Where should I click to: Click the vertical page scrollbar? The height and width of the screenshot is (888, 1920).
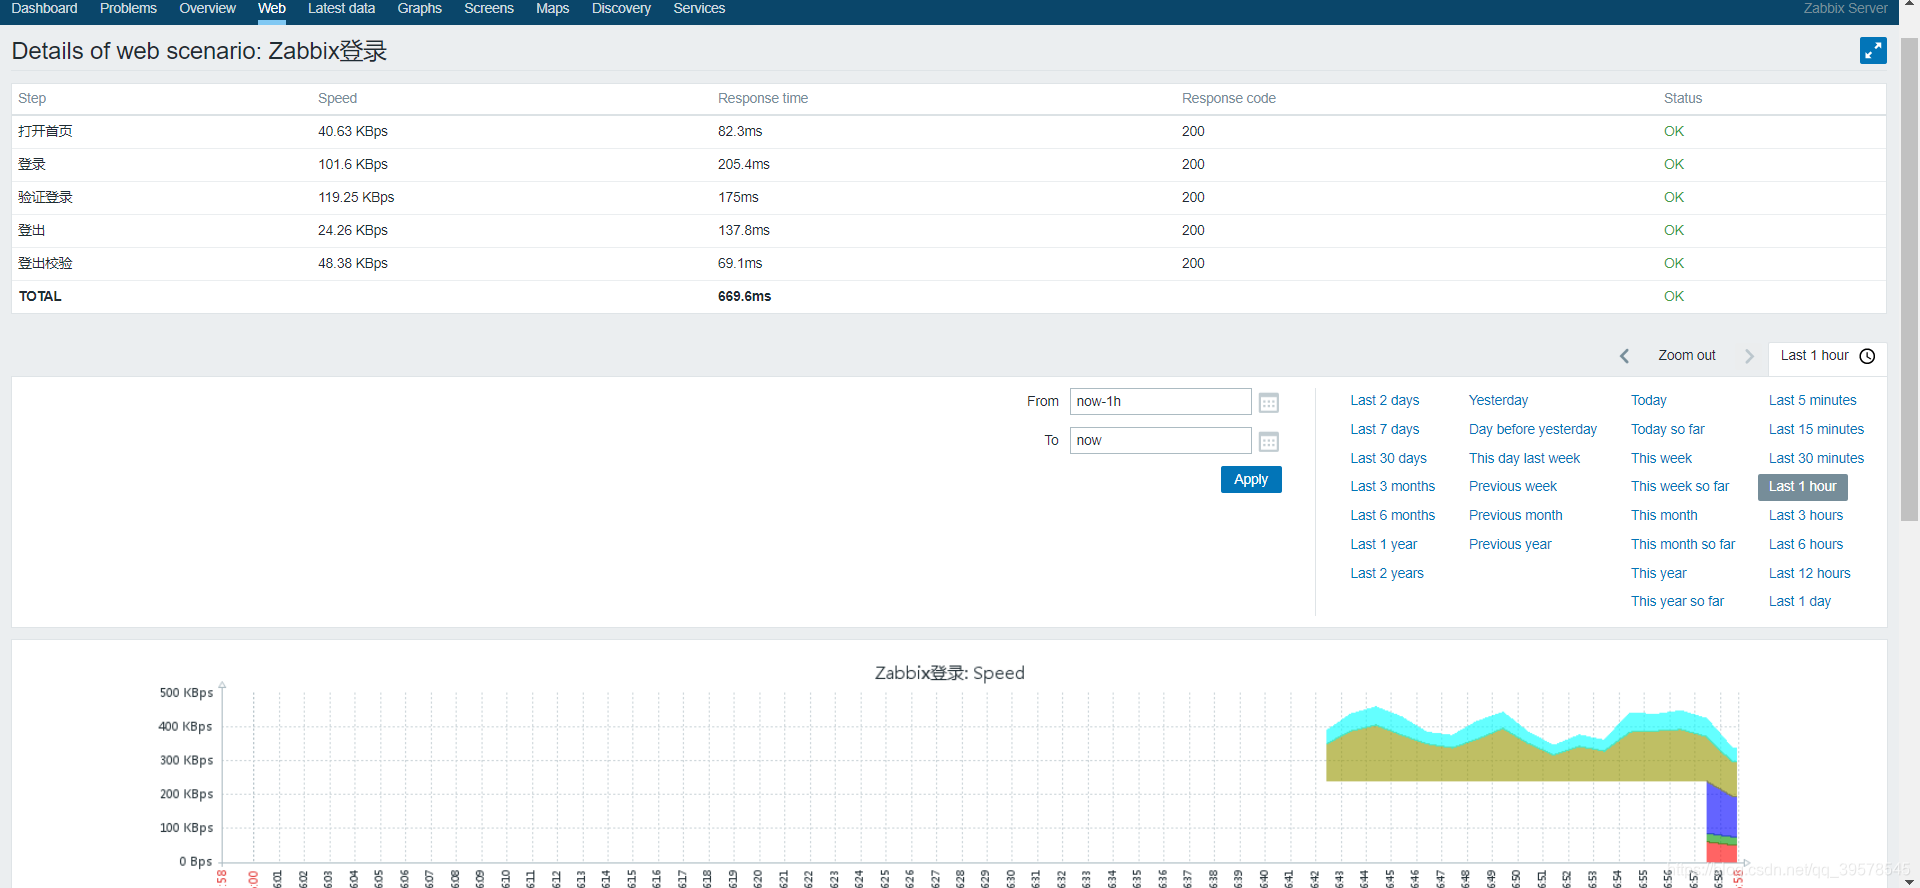click(x=1909, y=280)
